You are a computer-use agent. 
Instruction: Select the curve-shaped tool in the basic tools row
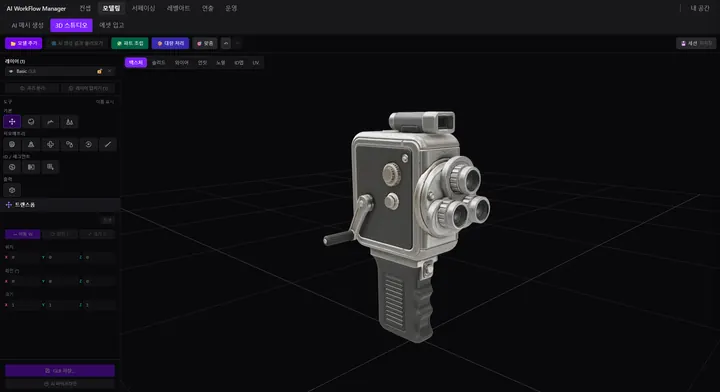(51, 122)
